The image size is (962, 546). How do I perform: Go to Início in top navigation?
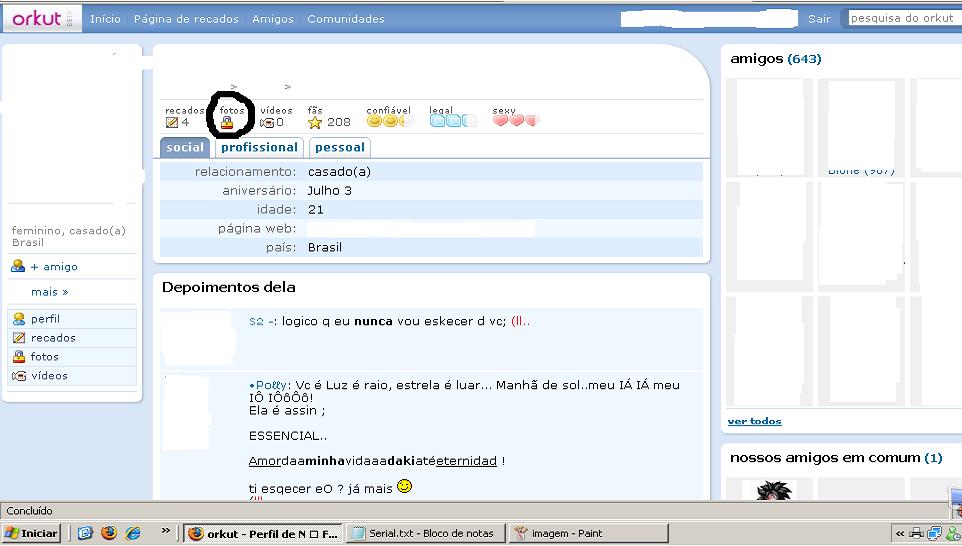pos(106,19)
